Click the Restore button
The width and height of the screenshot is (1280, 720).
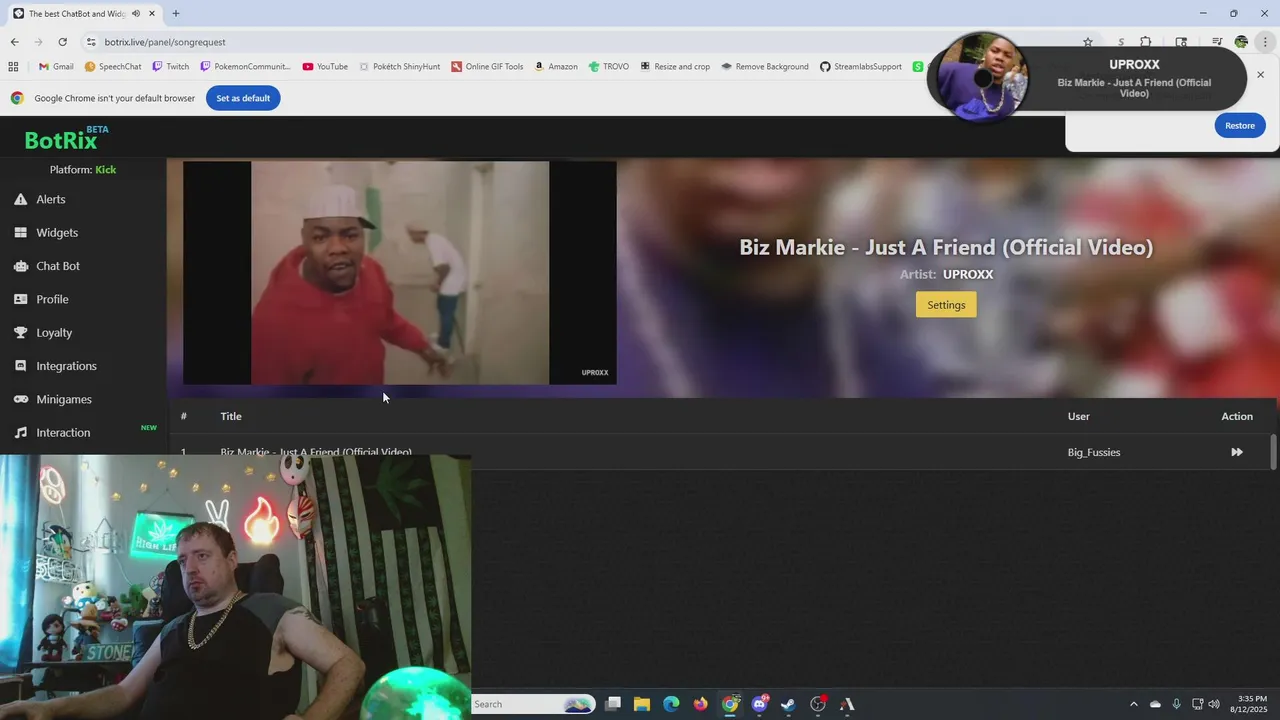(x=1240, y=125)
